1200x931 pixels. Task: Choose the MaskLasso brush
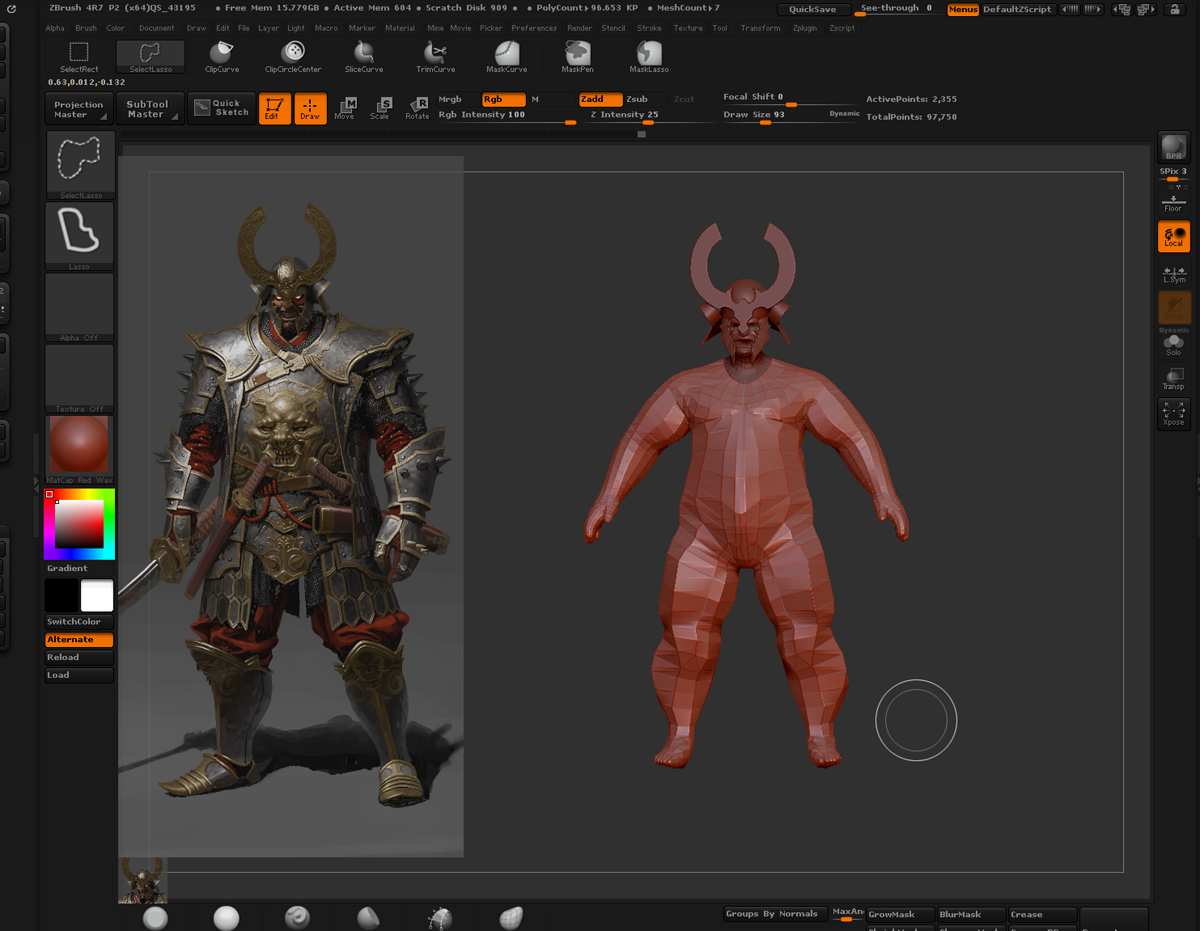pyautogui.click(x=649, y=56)
